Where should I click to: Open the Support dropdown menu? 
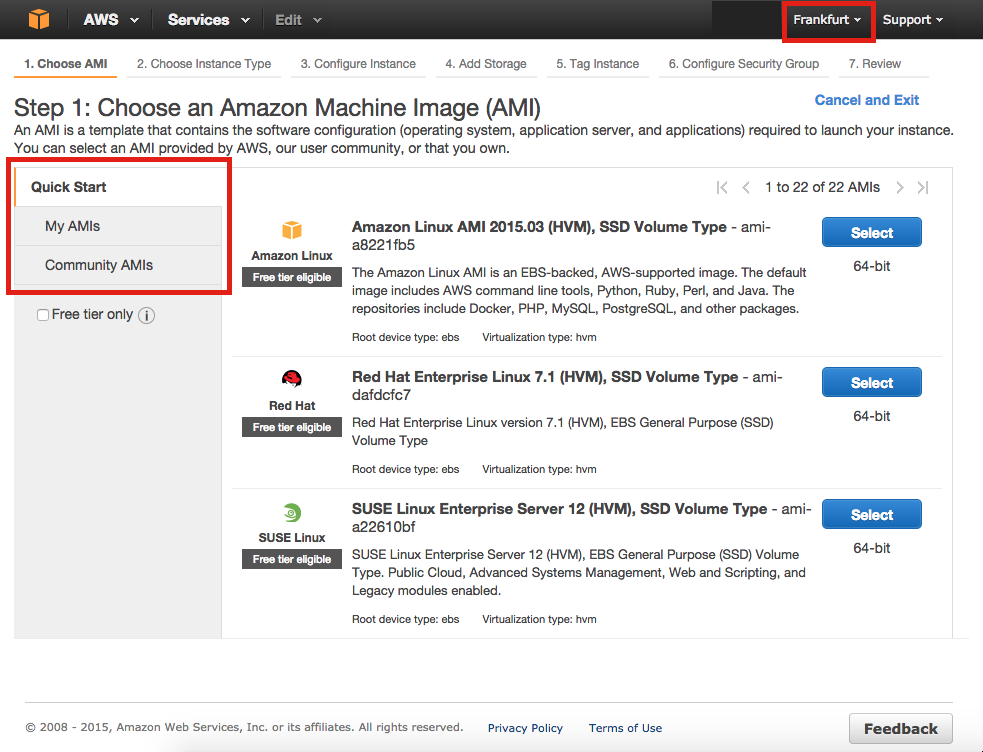(x=913, y=19)
